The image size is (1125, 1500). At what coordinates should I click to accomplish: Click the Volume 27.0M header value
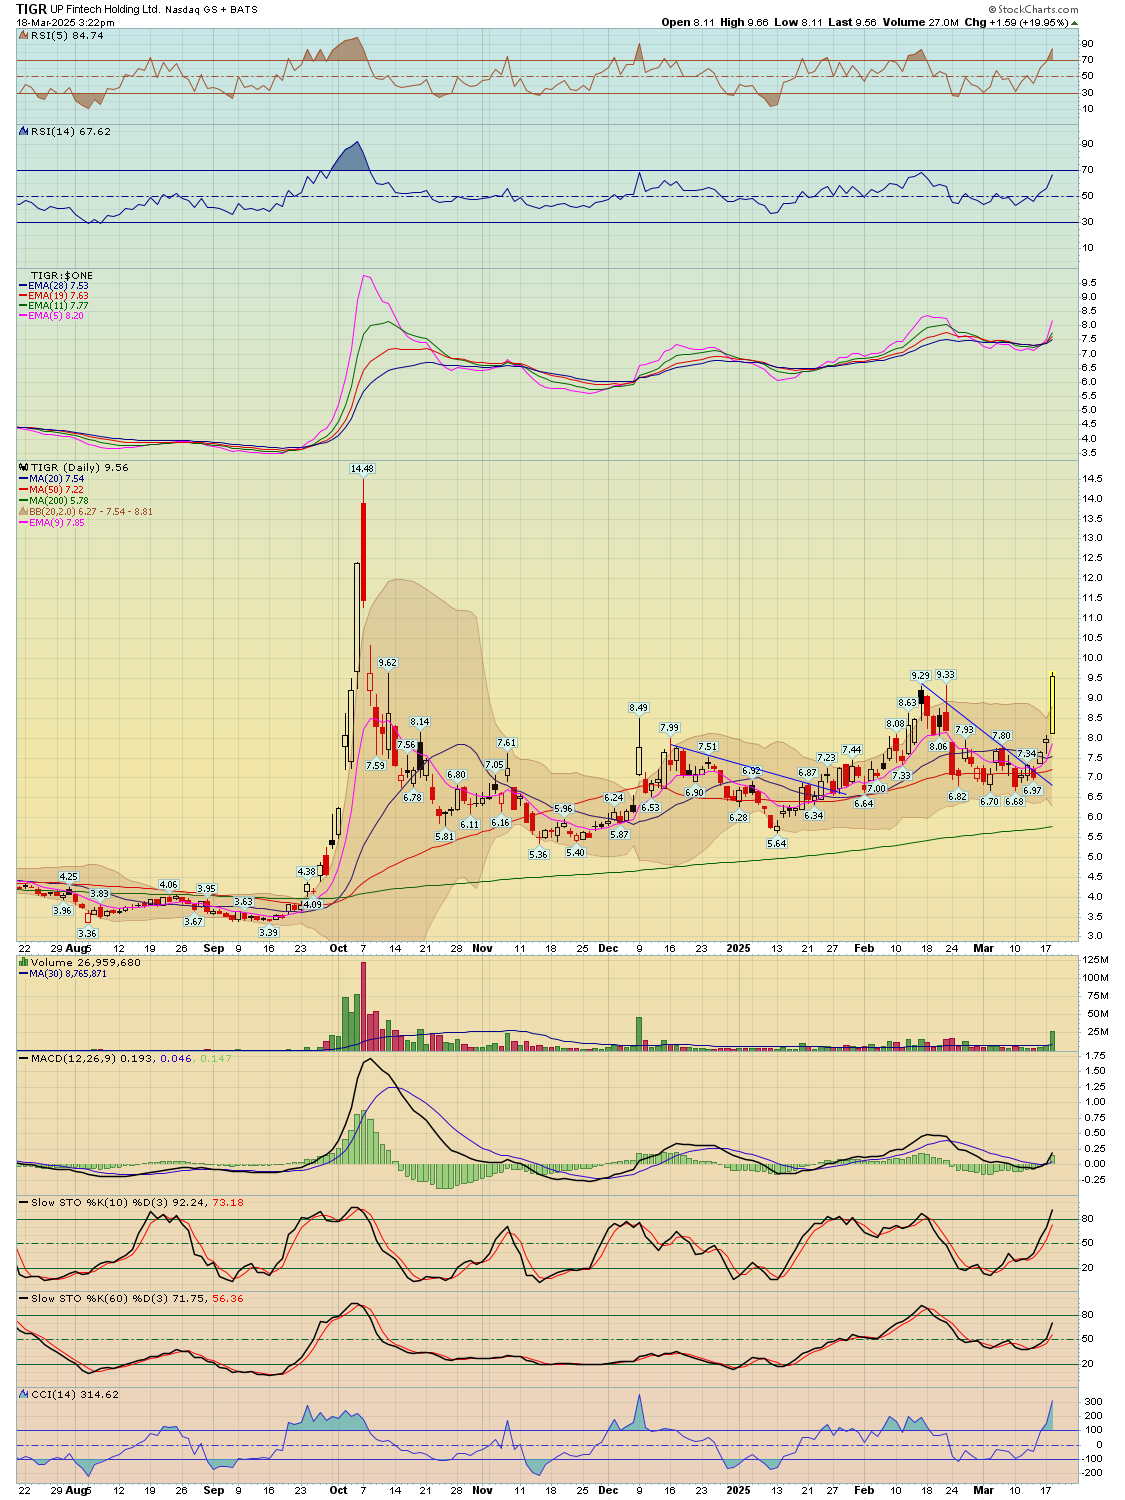pos(920,22)
